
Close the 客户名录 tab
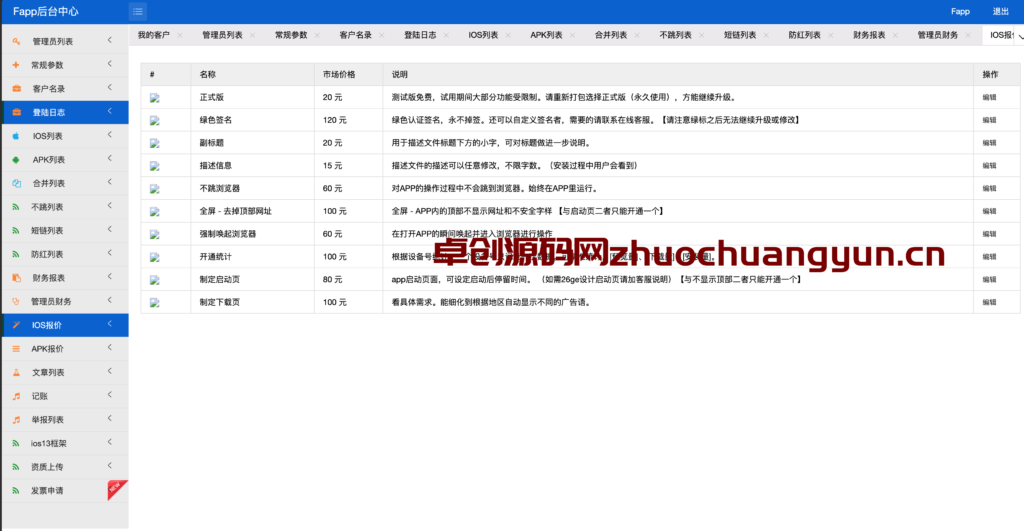(381, 35)
